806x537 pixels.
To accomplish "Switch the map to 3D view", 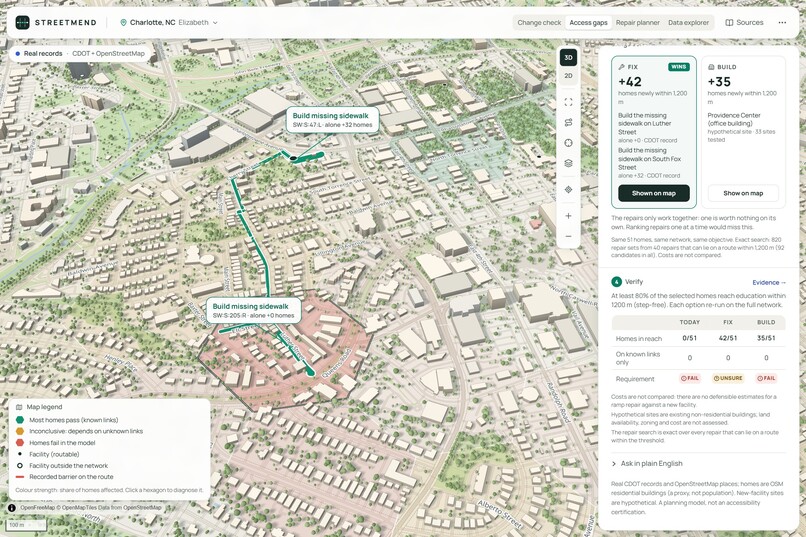I will pyautogui.click(x=568, y=58).
